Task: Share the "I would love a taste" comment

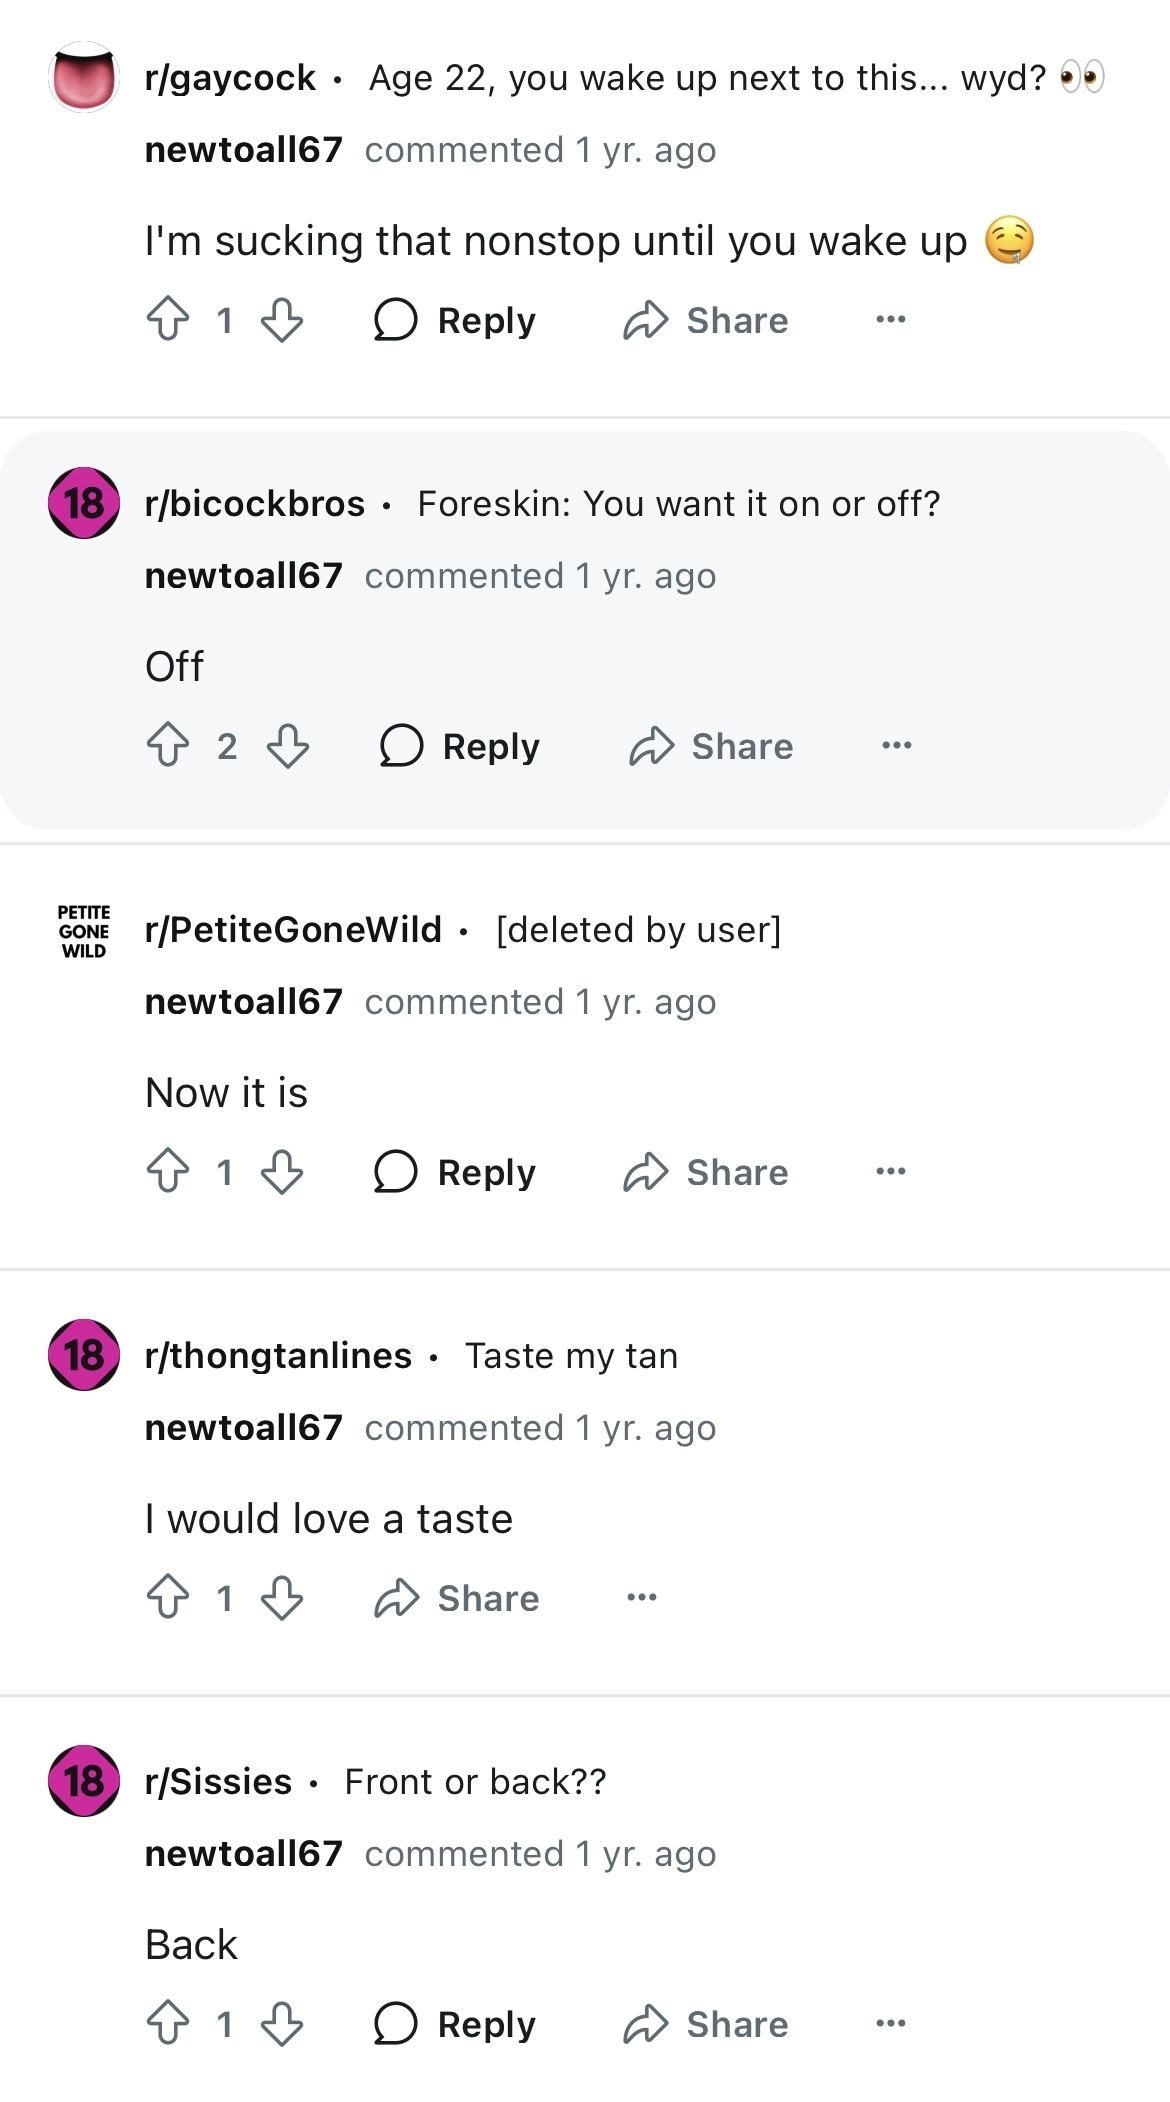Action: pos(457,1598)
